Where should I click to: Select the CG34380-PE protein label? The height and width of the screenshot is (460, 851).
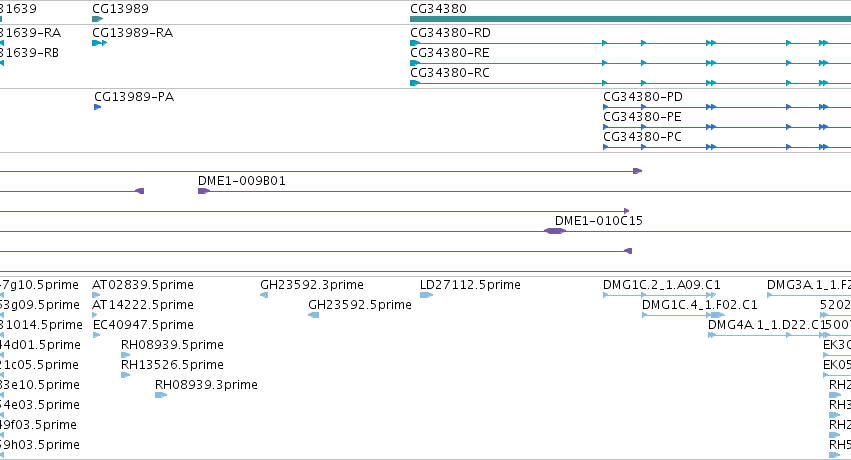click(642, 117)
